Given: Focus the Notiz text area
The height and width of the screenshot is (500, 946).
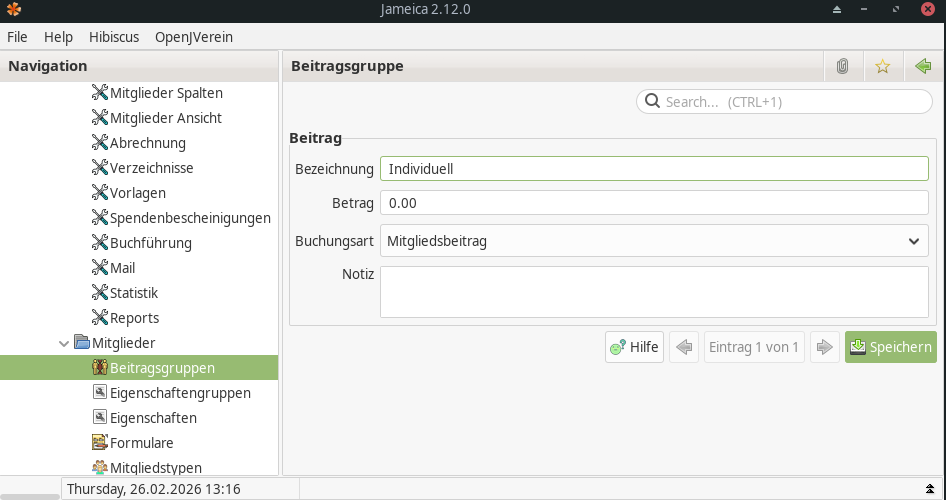Looking at the screenshot, I should tap(654, 292).
